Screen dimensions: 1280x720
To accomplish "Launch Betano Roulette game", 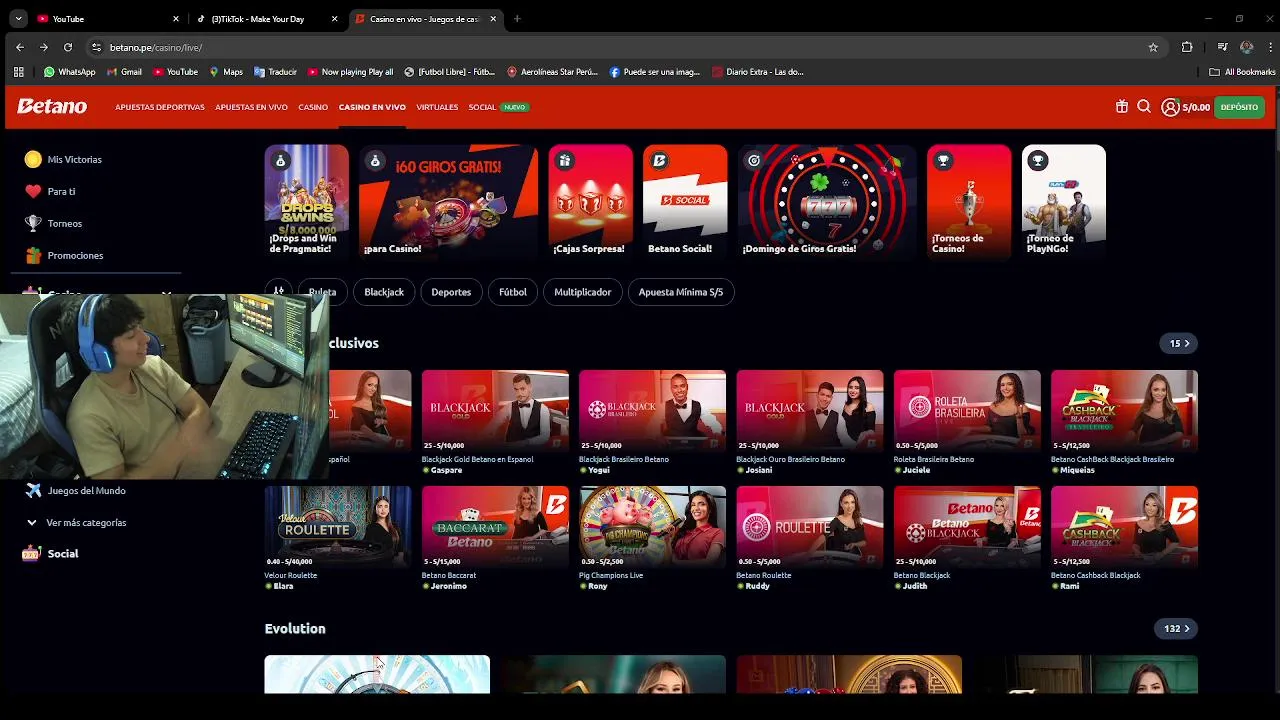I will pyautogui.click(x=810, y=528).
